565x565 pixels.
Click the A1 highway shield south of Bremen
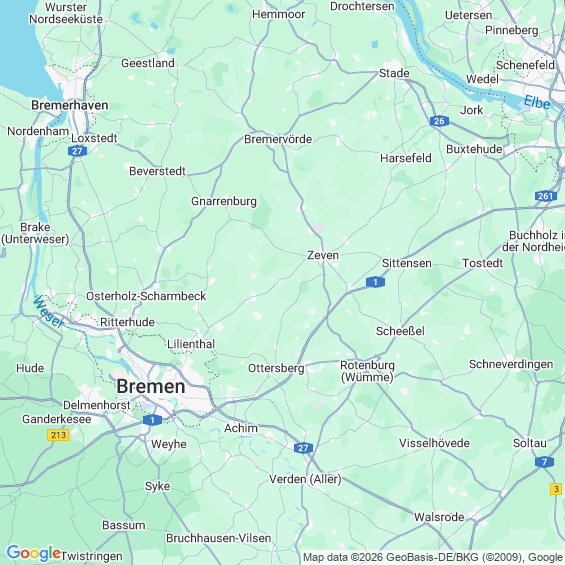click(x=152, y=420)
